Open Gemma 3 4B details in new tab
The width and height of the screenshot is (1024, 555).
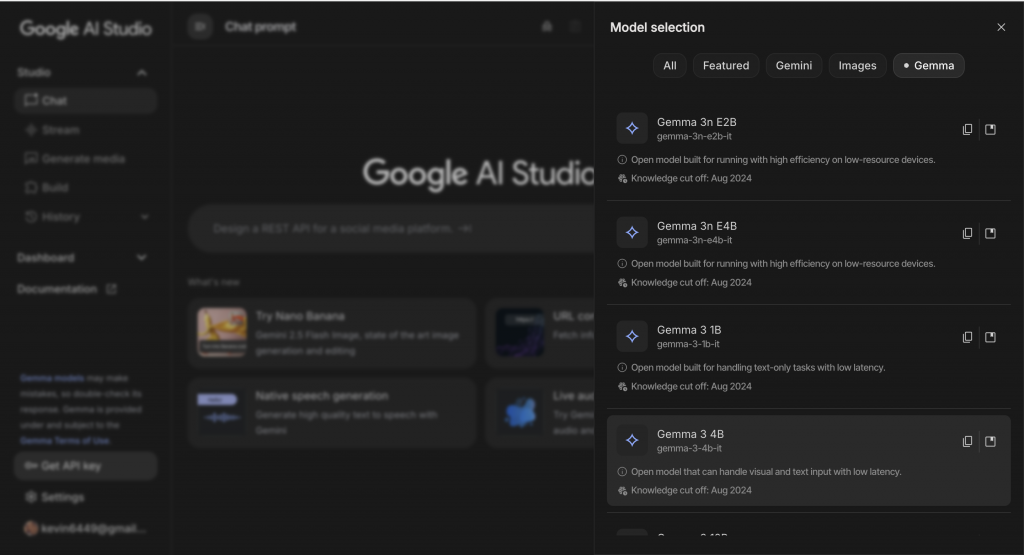point(991,441)
